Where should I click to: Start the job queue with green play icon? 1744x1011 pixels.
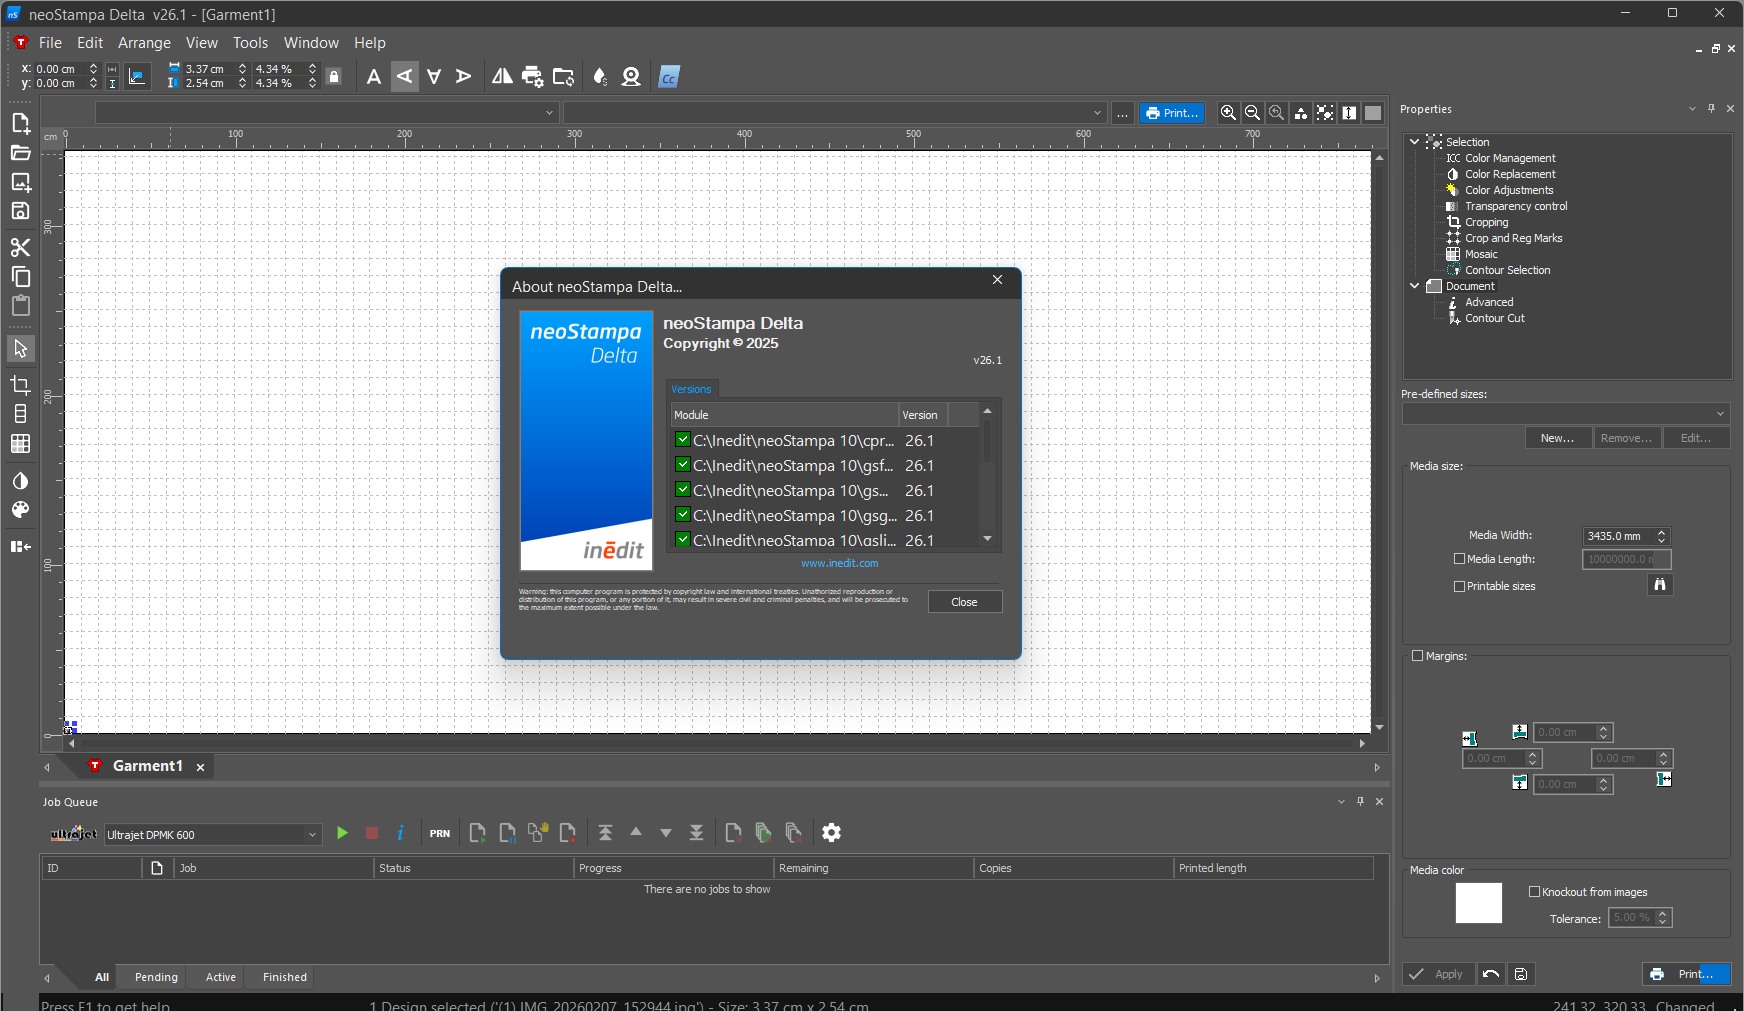342,833
